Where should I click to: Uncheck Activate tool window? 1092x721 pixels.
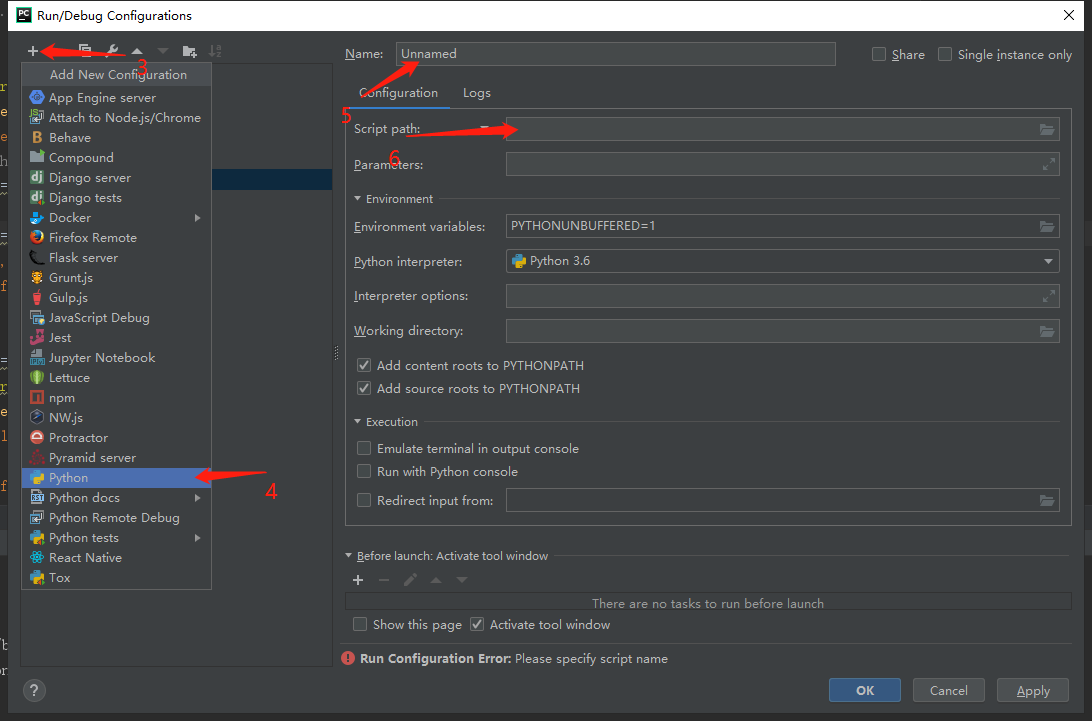(x=477, y=625)
